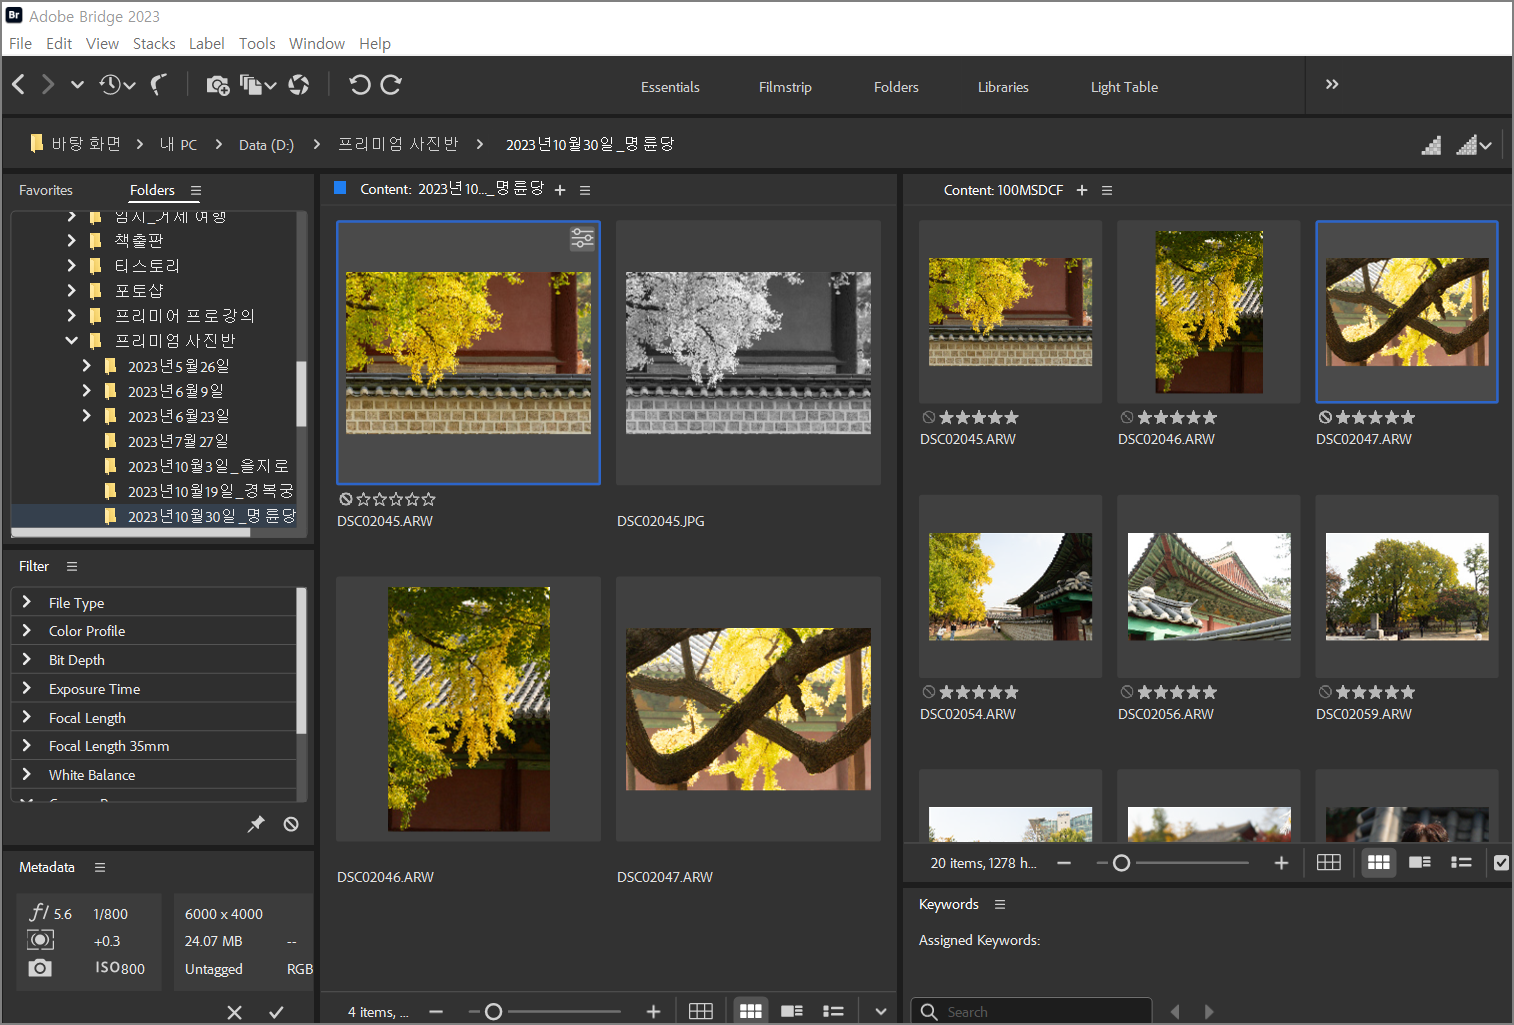Pin the filter when browsing
Screen dimensions: 1514x1025
pyautogui.click(x=256, y=824)
